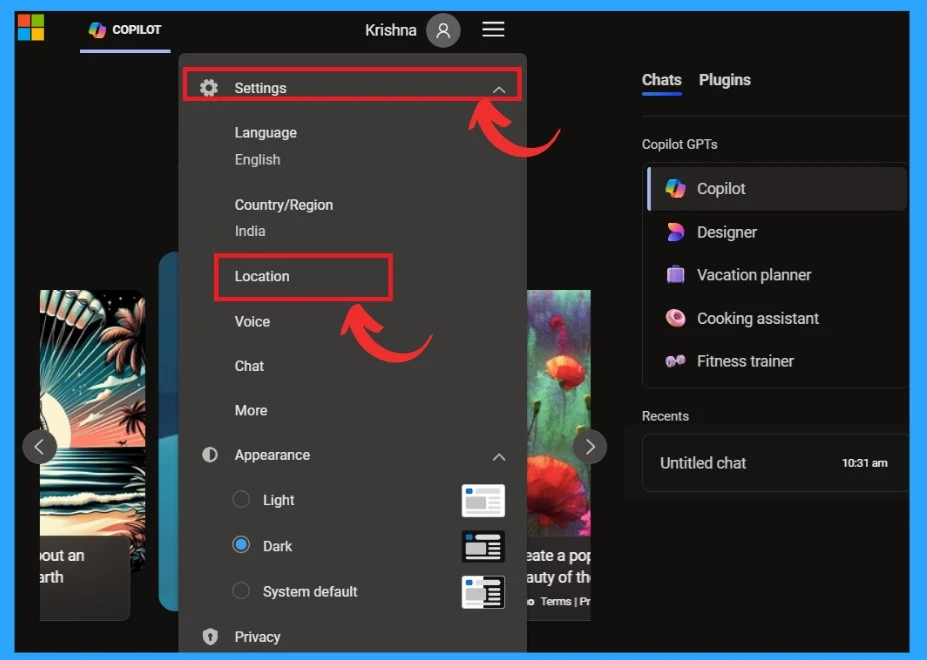Open the Voice setting
The width and height of the screenshot is (927, 660).
click(x=252, y=321)
